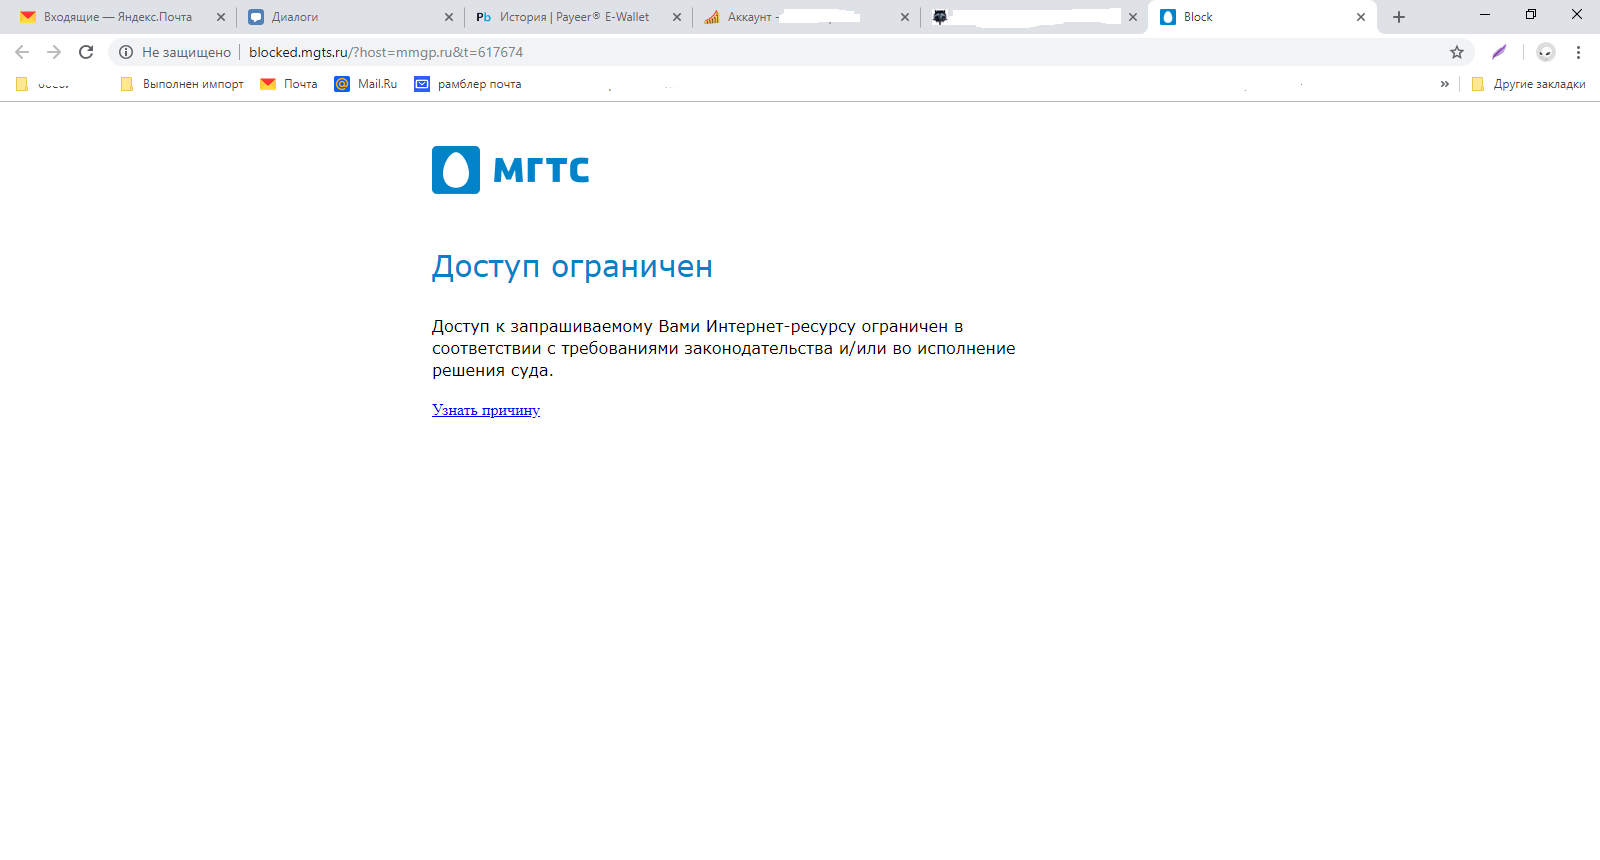Expand the hidden bookmarks chevron
Image resolution: width=1600 pixels, height=860 pixels.
coord(1444,84)
